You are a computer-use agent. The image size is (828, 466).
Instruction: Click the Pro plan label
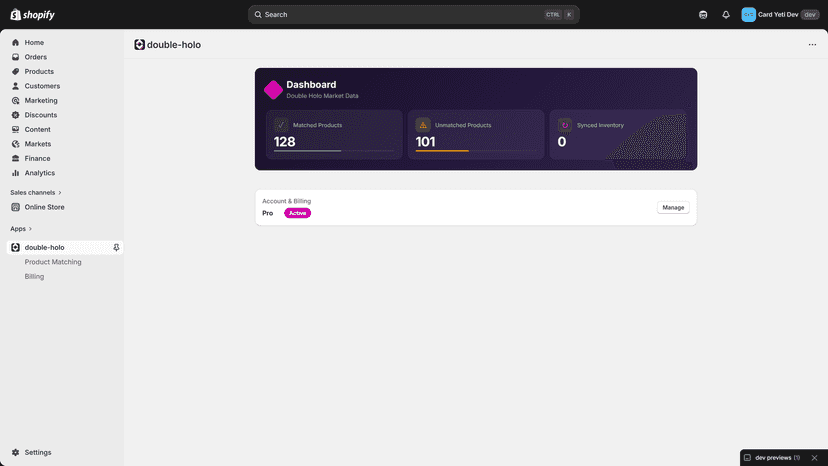coord(268,213)
